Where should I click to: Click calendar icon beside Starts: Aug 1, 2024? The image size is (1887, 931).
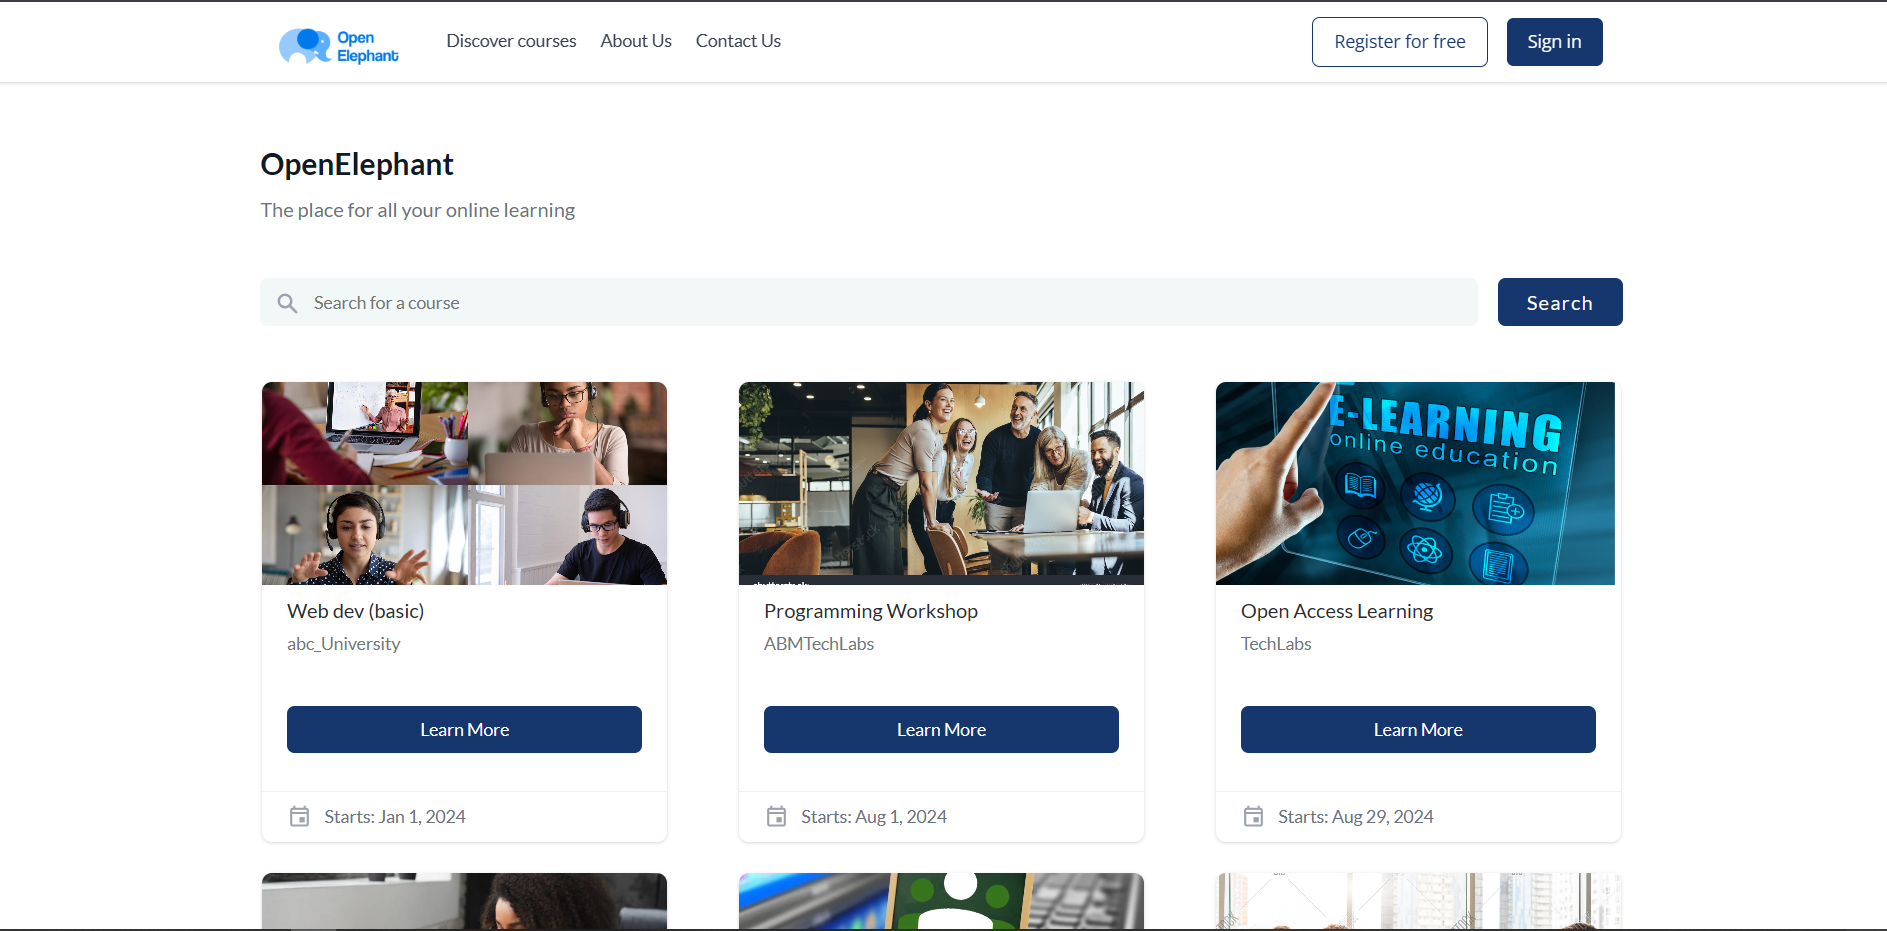pos(776,817)
